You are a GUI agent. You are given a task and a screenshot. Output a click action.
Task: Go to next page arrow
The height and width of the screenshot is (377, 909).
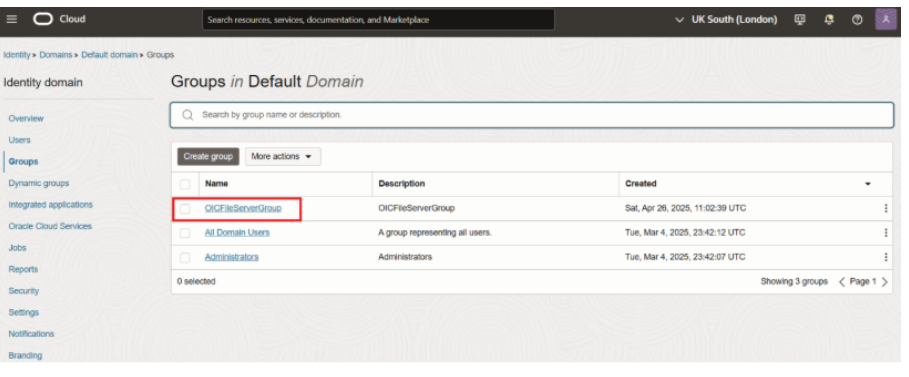(885, 282)
